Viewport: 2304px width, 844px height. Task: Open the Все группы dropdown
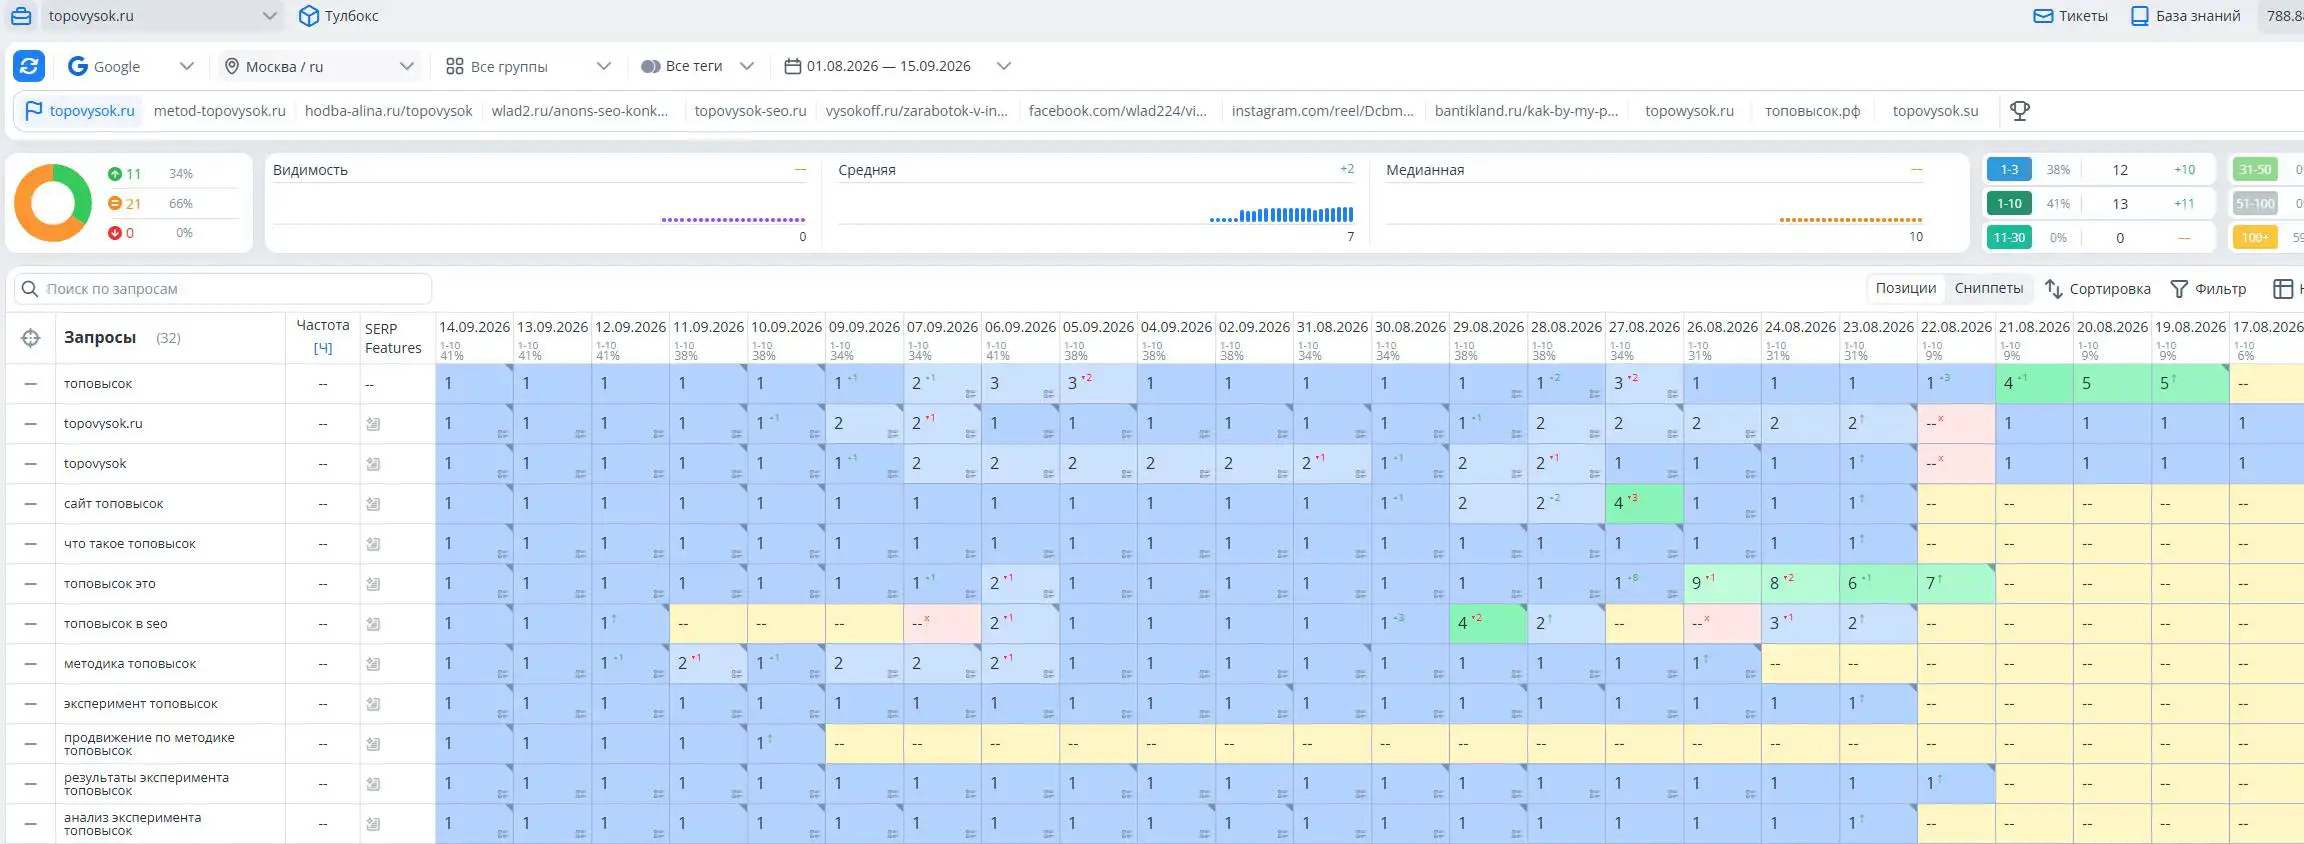(528, 66)
